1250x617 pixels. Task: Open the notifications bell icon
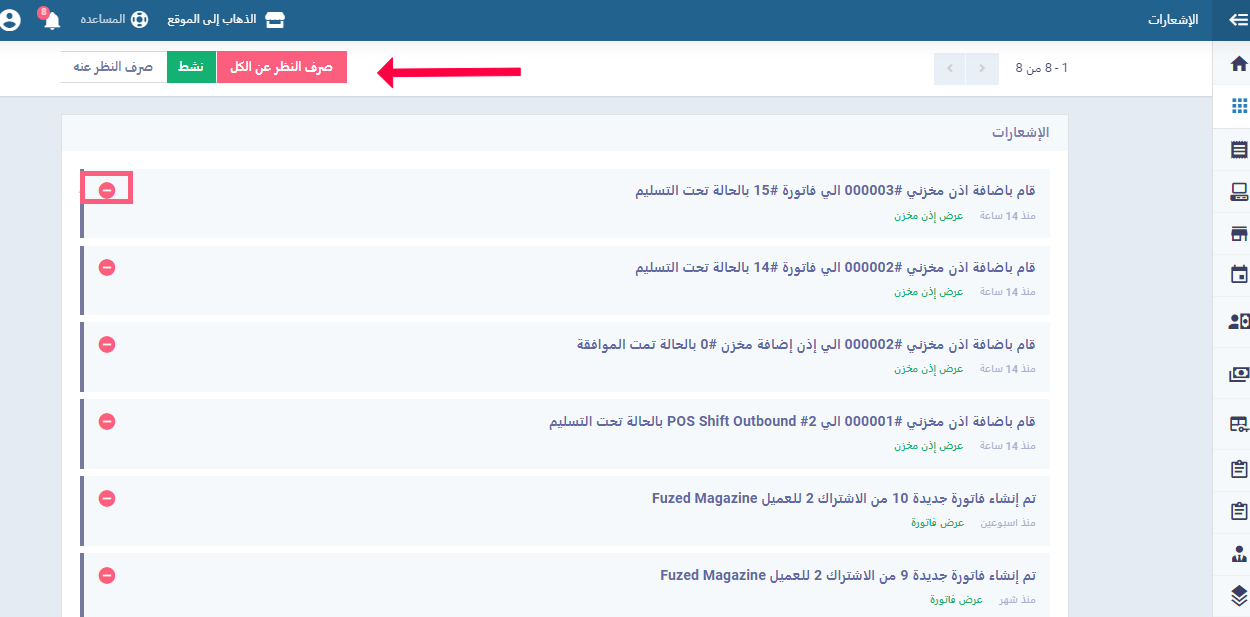(52, 20)
